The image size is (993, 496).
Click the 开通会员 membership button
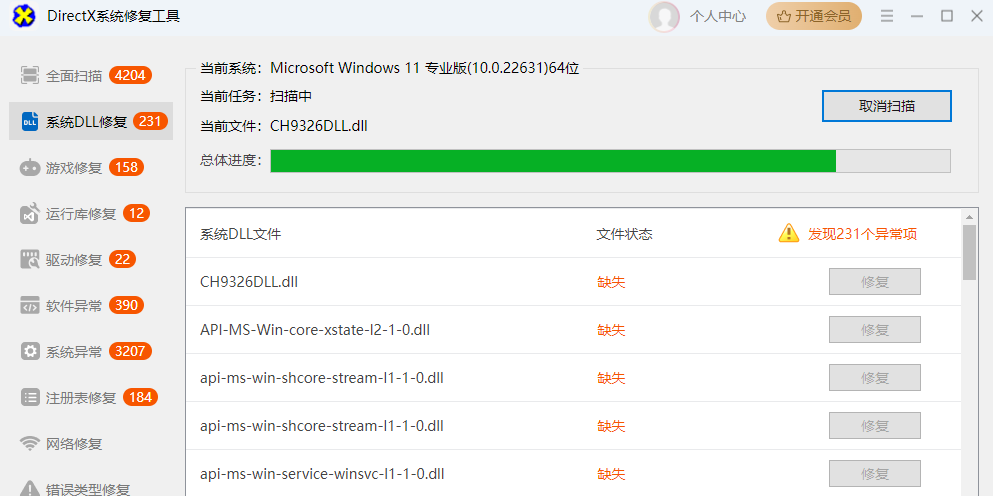(x=813, y=16)
